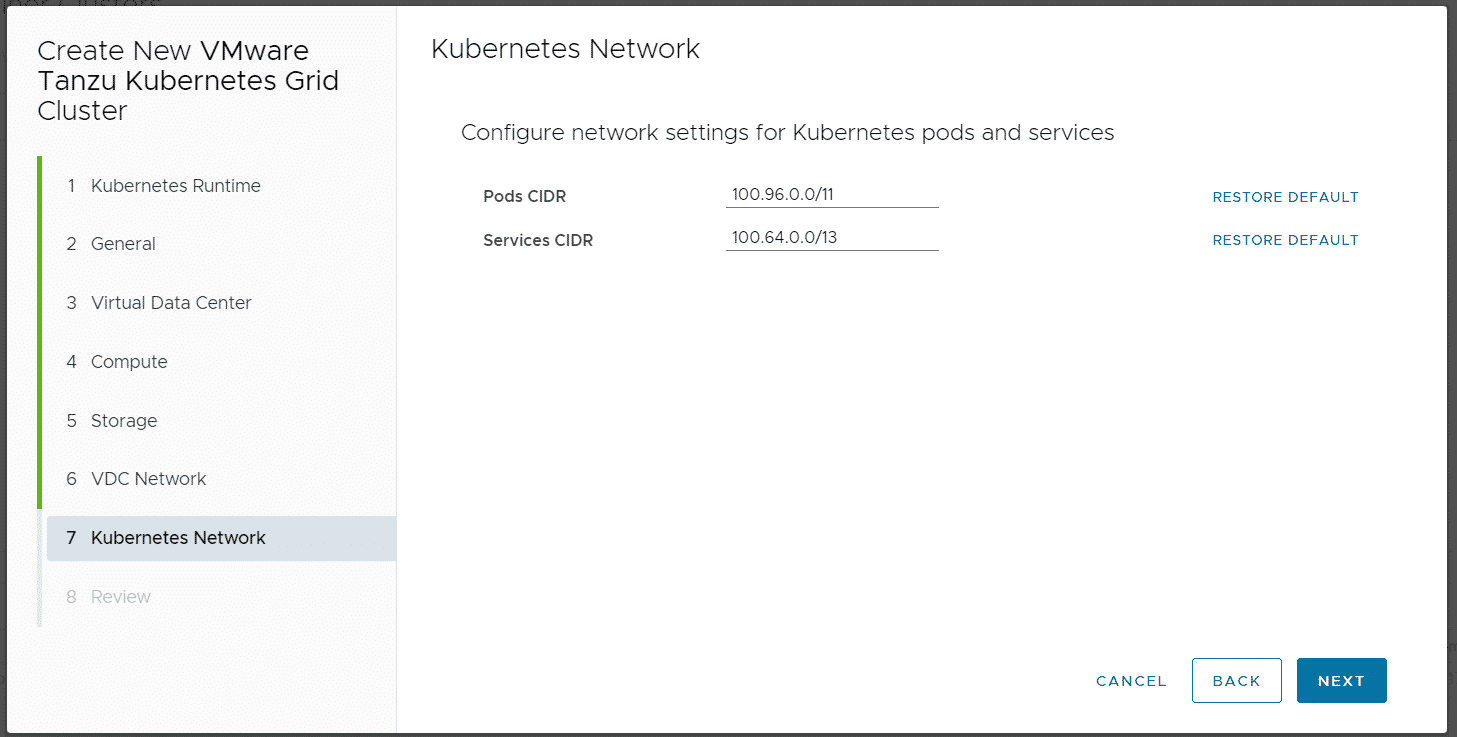This screenshot has width=1457, height=737.
Task: Restore default for Services CIDR
Action: (1285, 240)
